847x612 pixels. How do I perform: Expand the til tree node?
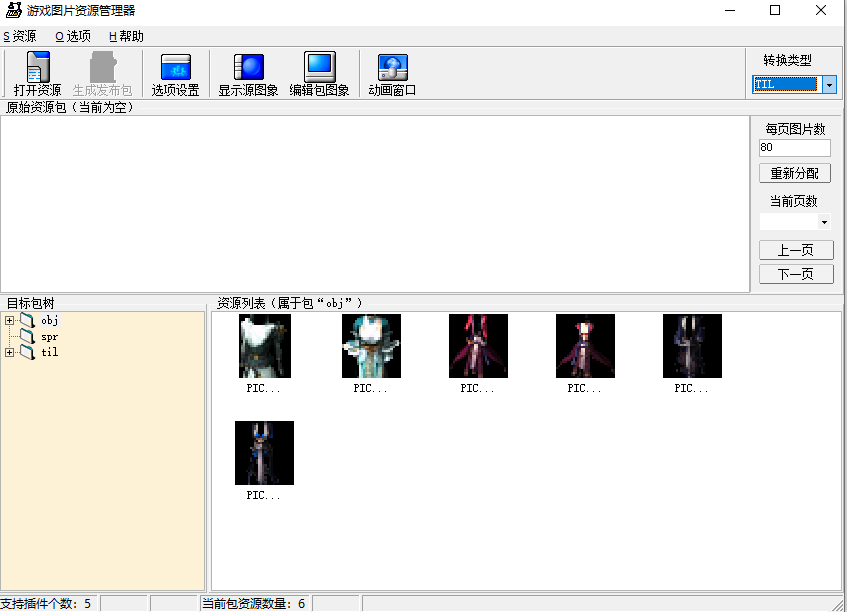pyautogui.click(x=9, y=353)
